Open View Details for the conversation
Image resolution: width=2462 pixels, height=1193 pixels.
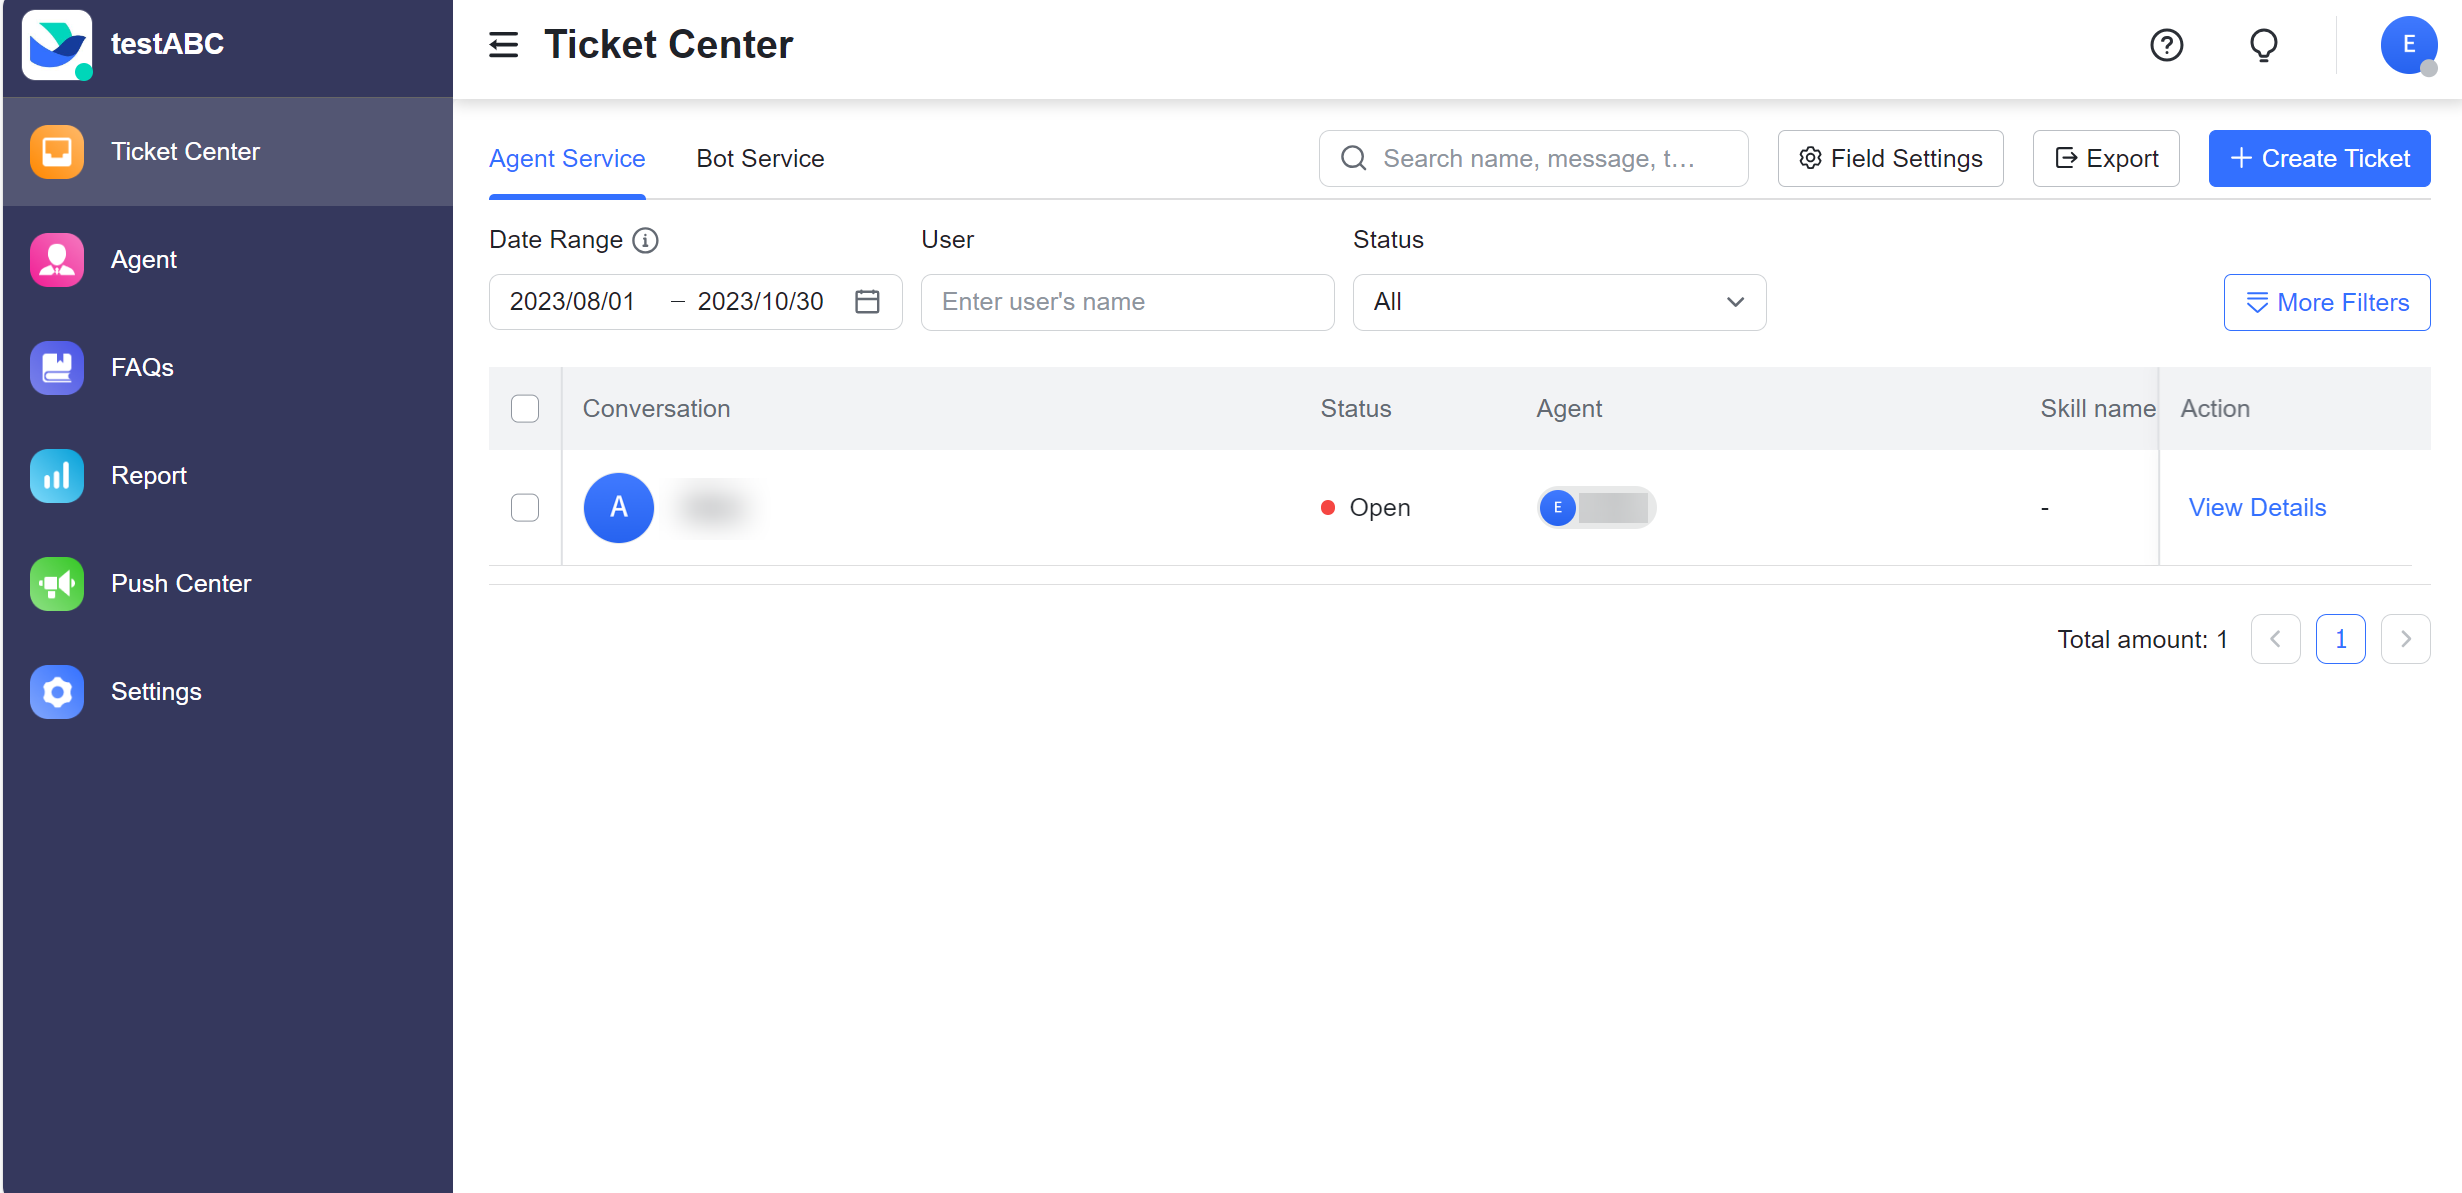point(2257,507)
